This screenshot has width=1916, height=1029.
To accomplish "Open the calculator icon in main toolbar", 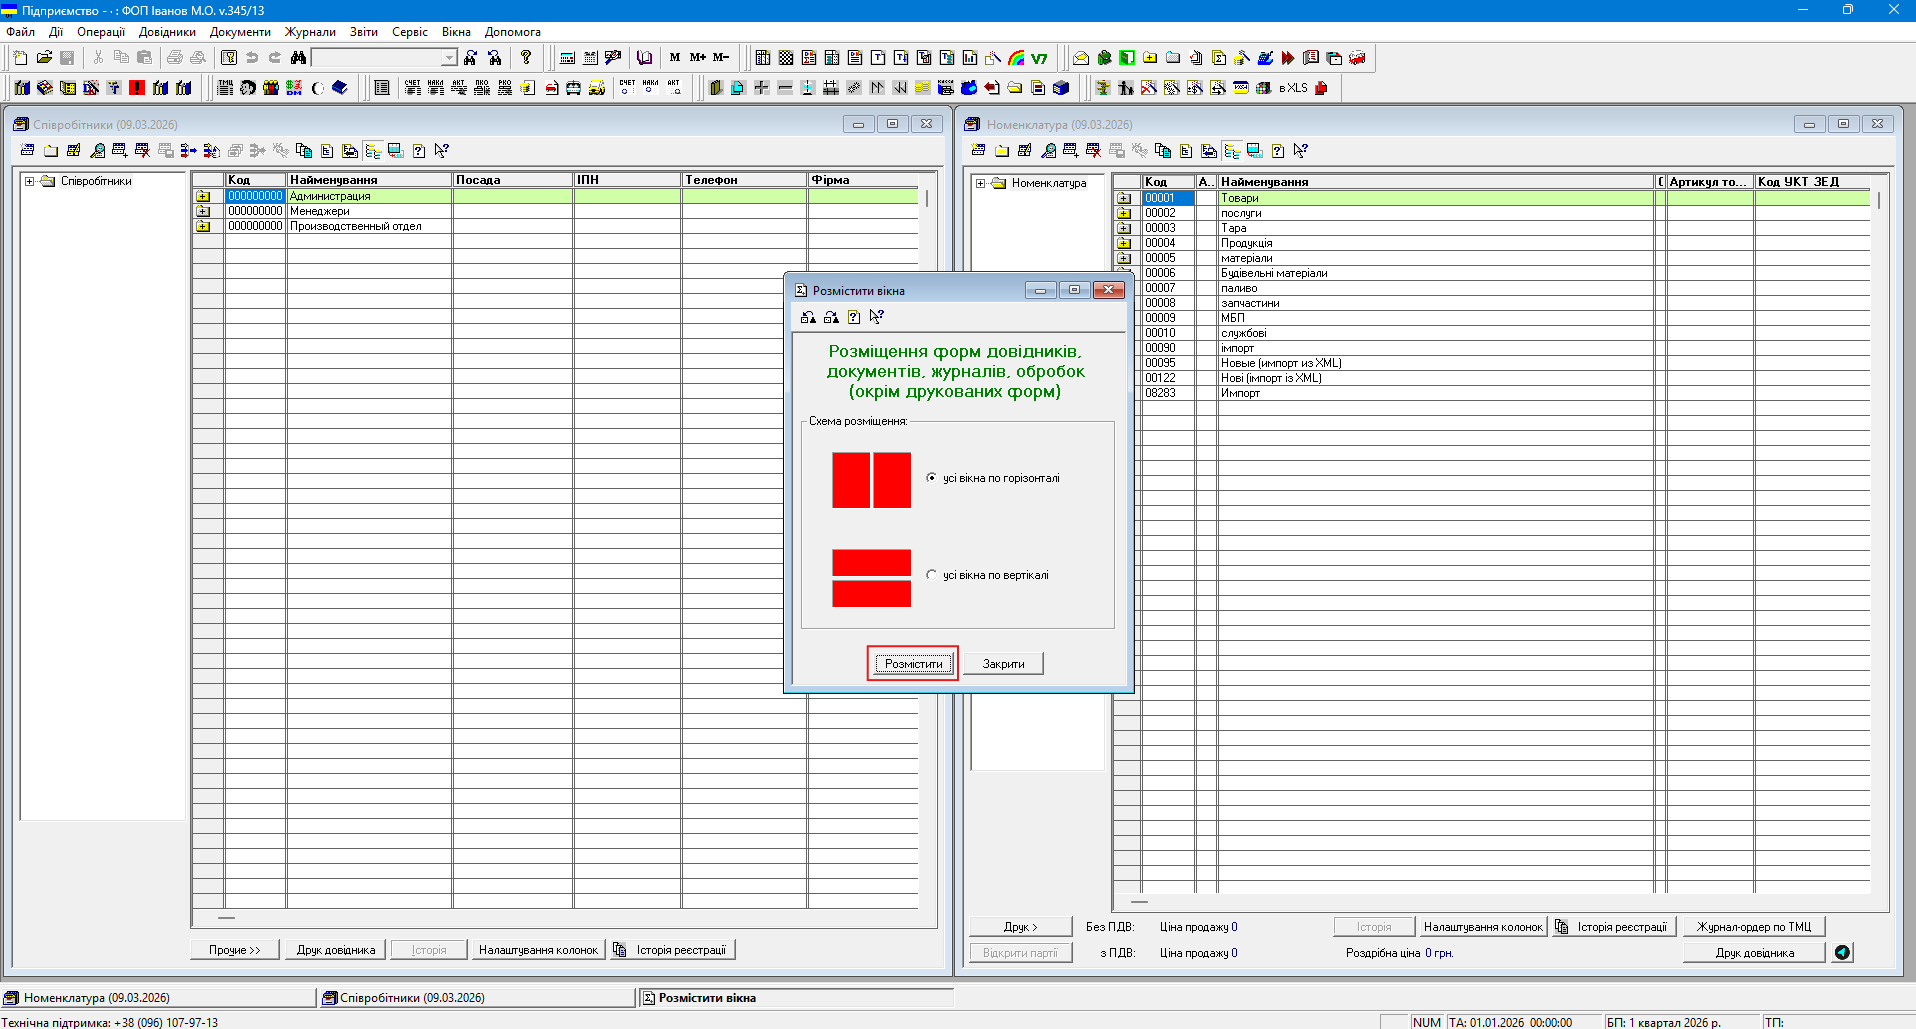I will pos(567,58).
